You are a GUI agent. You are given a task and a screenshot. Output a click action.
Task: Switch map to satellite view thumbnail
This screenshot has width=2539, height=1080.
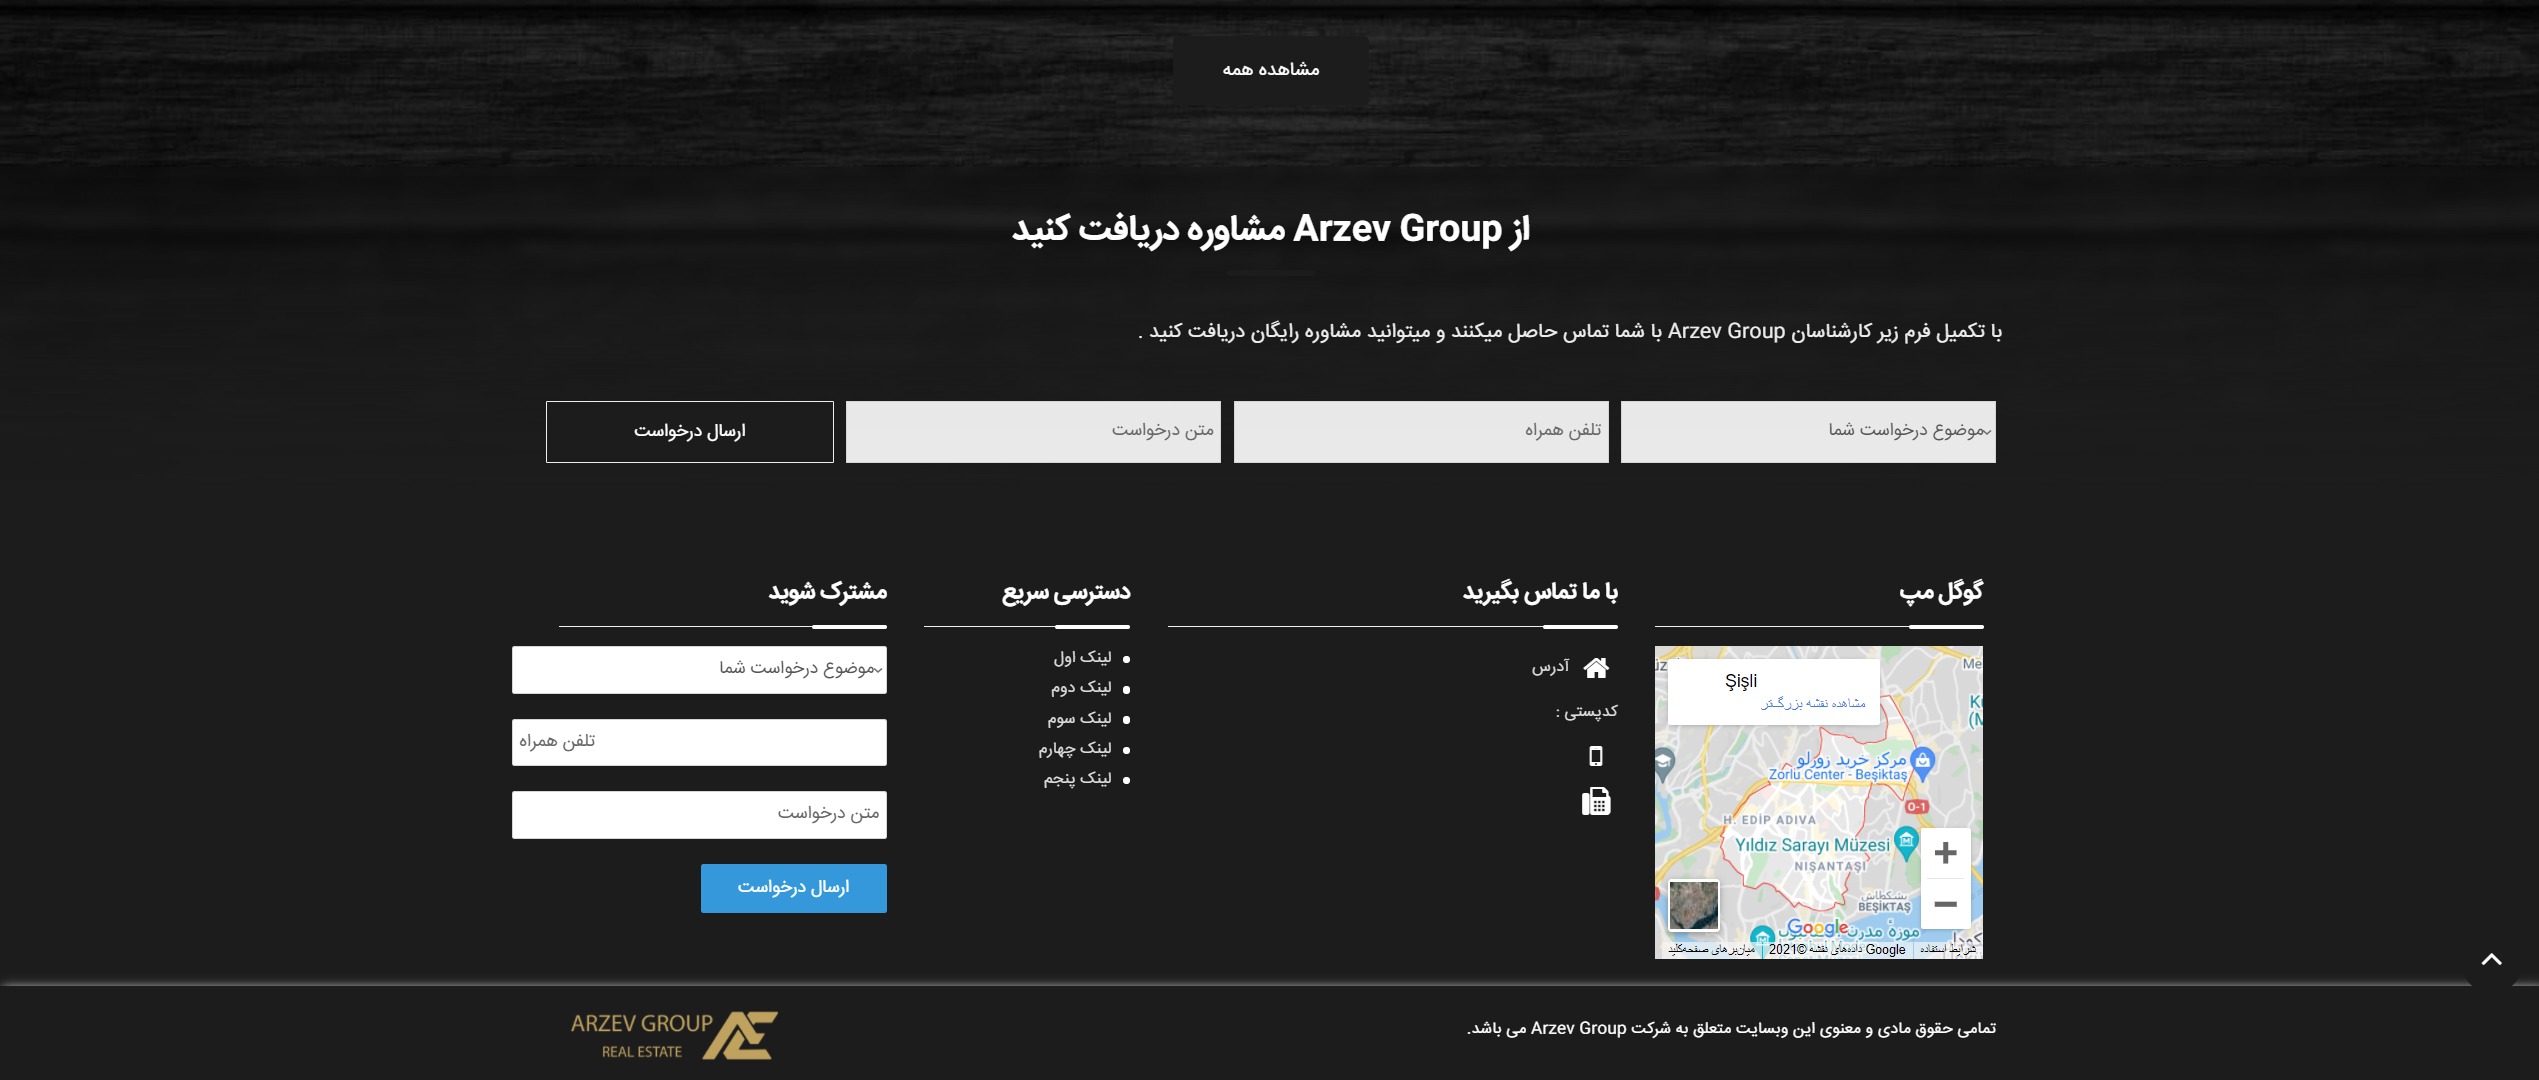[1694, 905]
